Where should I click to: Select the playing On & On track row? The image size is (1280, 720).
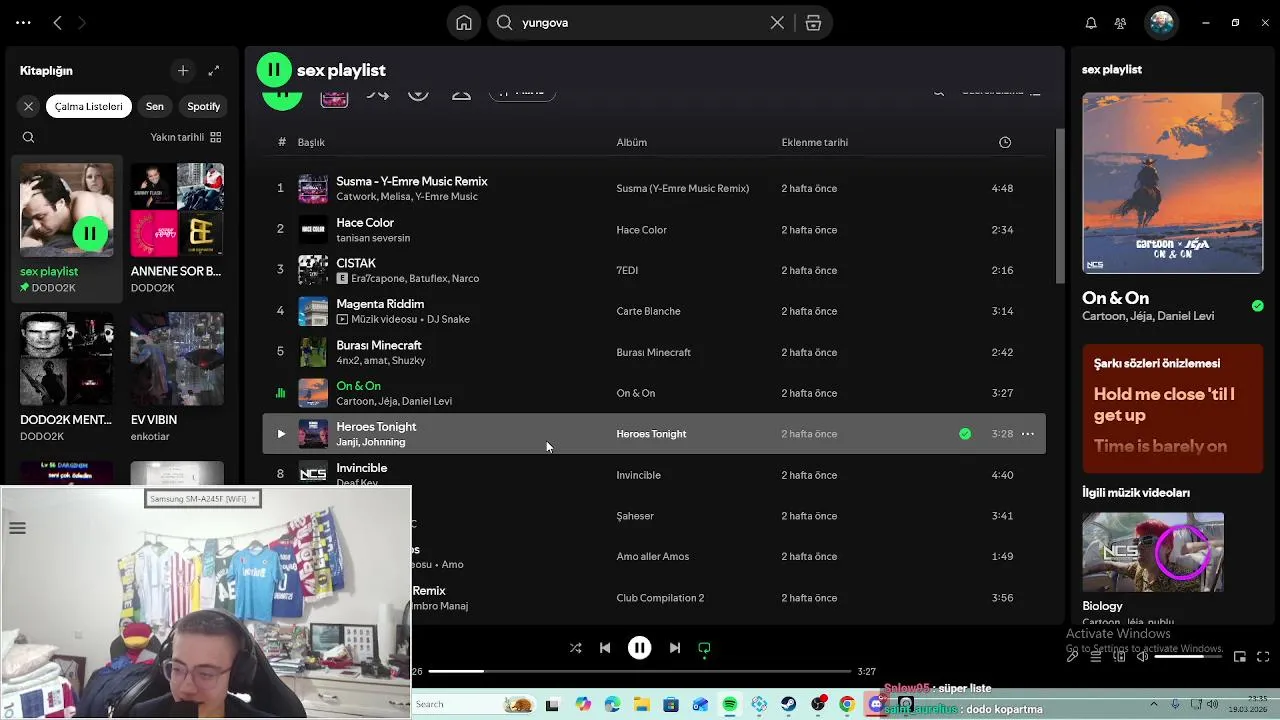654,393
